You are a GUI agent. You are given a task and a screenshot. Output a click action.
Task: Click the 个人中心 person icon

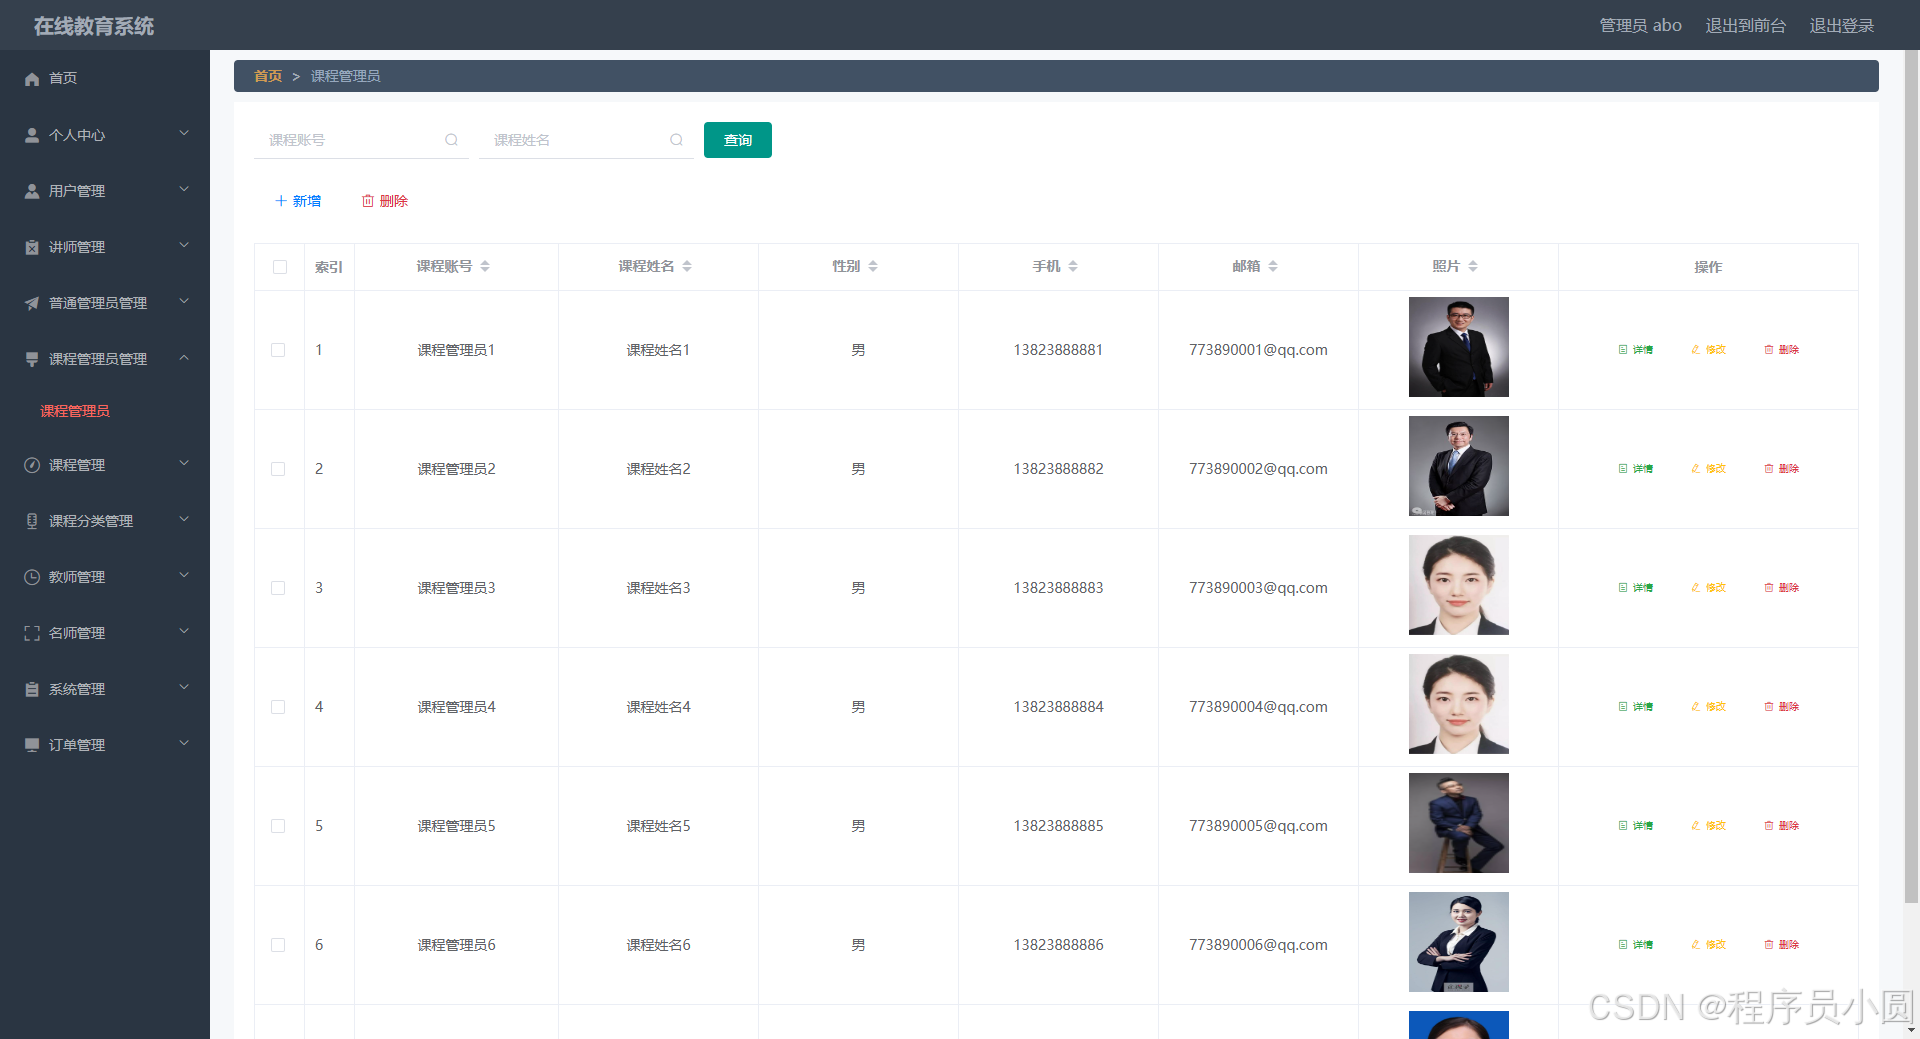click(32, 135)
